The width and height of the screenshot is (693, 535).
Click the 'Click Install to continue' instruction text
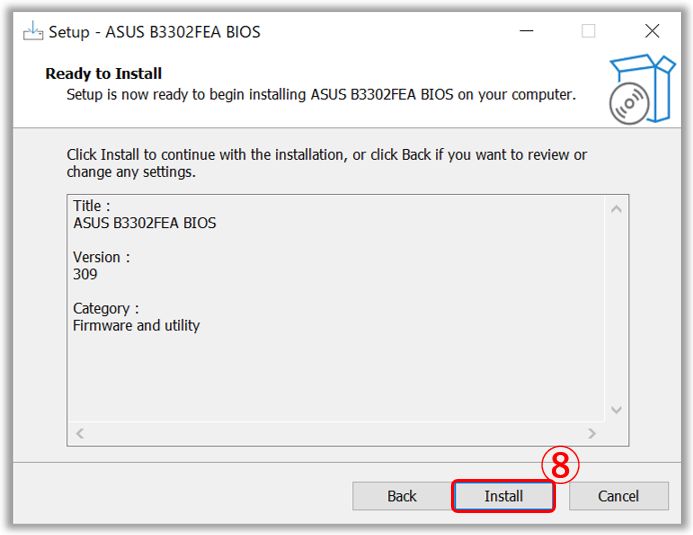click(327, 163)
